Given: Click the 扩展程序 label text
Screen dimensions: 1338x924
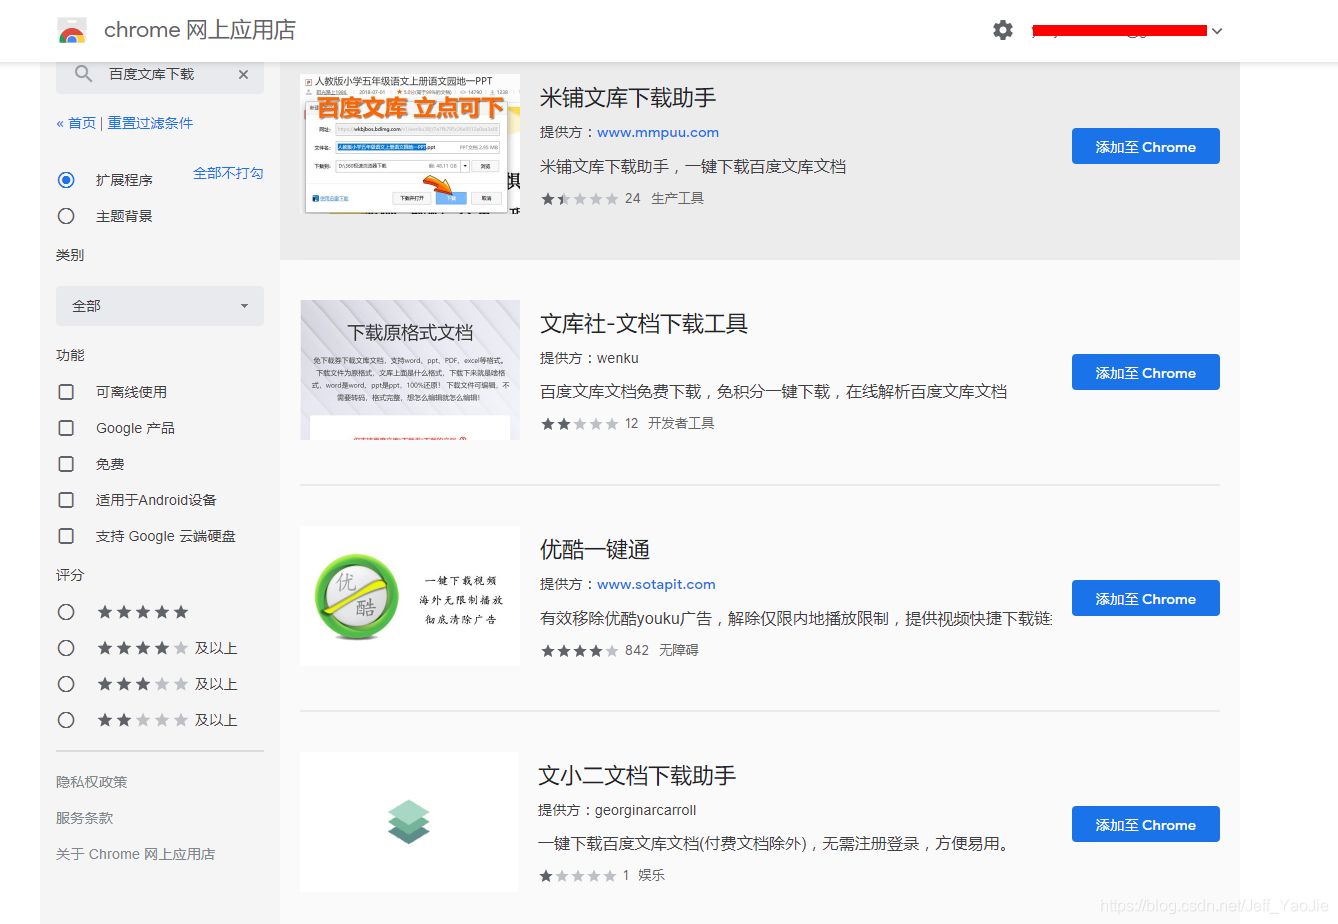Looking at the screenshot, I should (x=124, y=180).
